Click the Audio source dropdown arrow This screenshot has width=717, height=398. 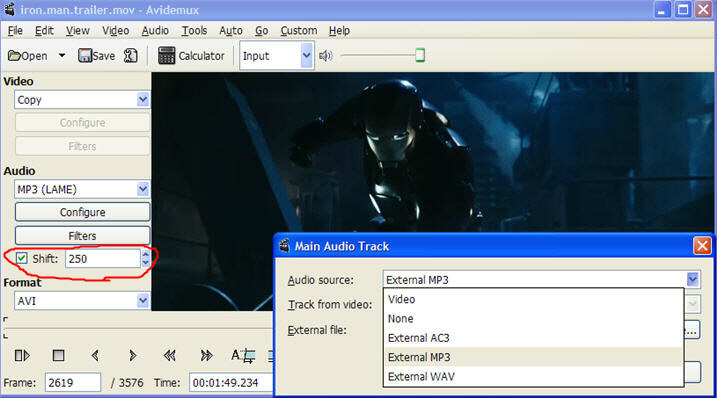693,279
